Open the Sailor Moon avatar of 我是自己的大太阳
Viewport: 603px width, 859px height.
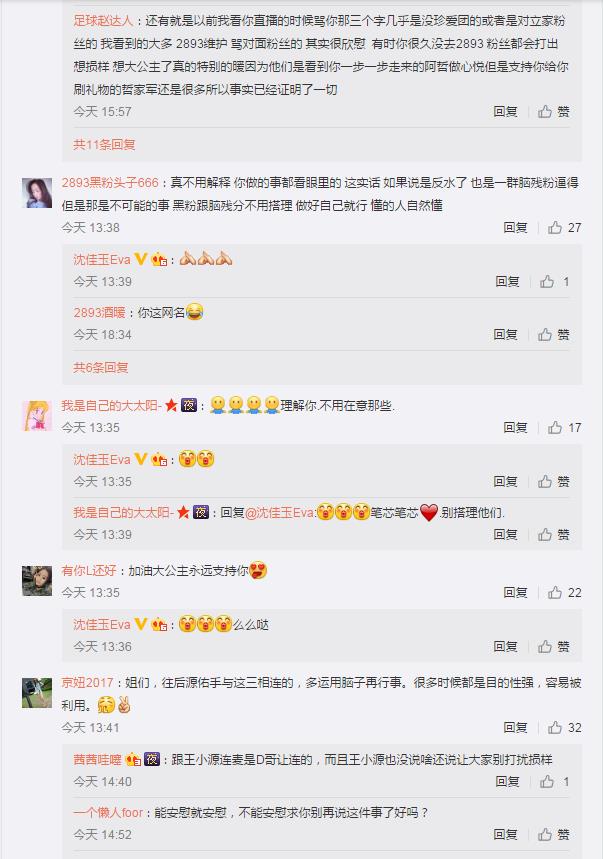coord(37,416)
